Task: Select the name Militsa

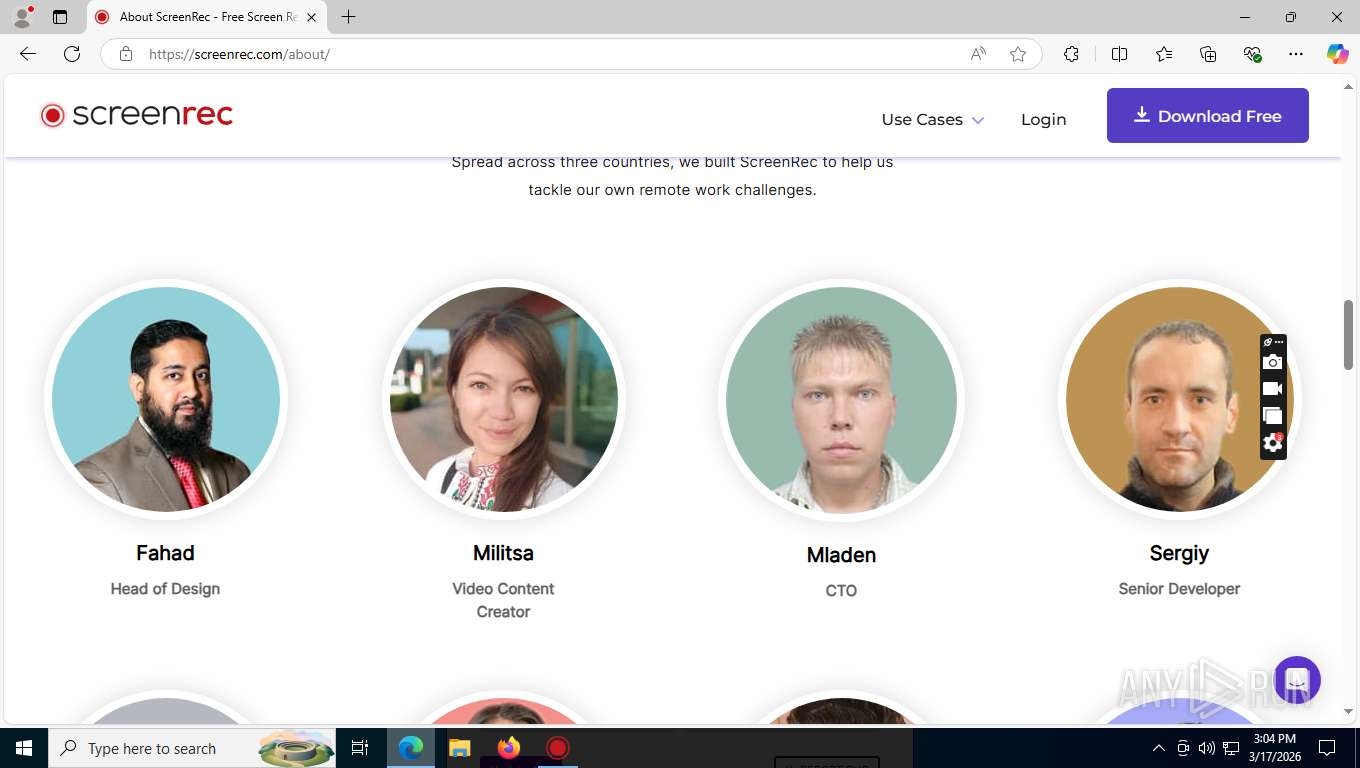Action: pyautogui.click(x=503, y=553)
